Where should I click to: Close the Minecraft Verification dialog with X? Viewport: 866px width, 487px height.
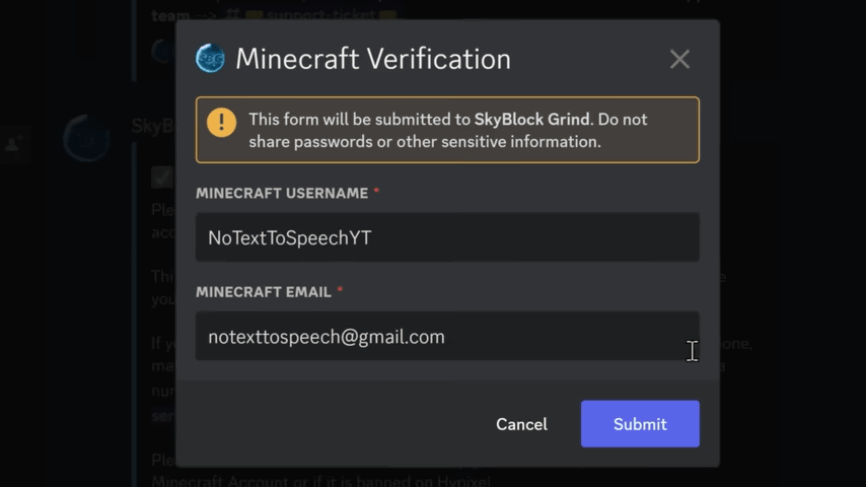click(680, 59)
